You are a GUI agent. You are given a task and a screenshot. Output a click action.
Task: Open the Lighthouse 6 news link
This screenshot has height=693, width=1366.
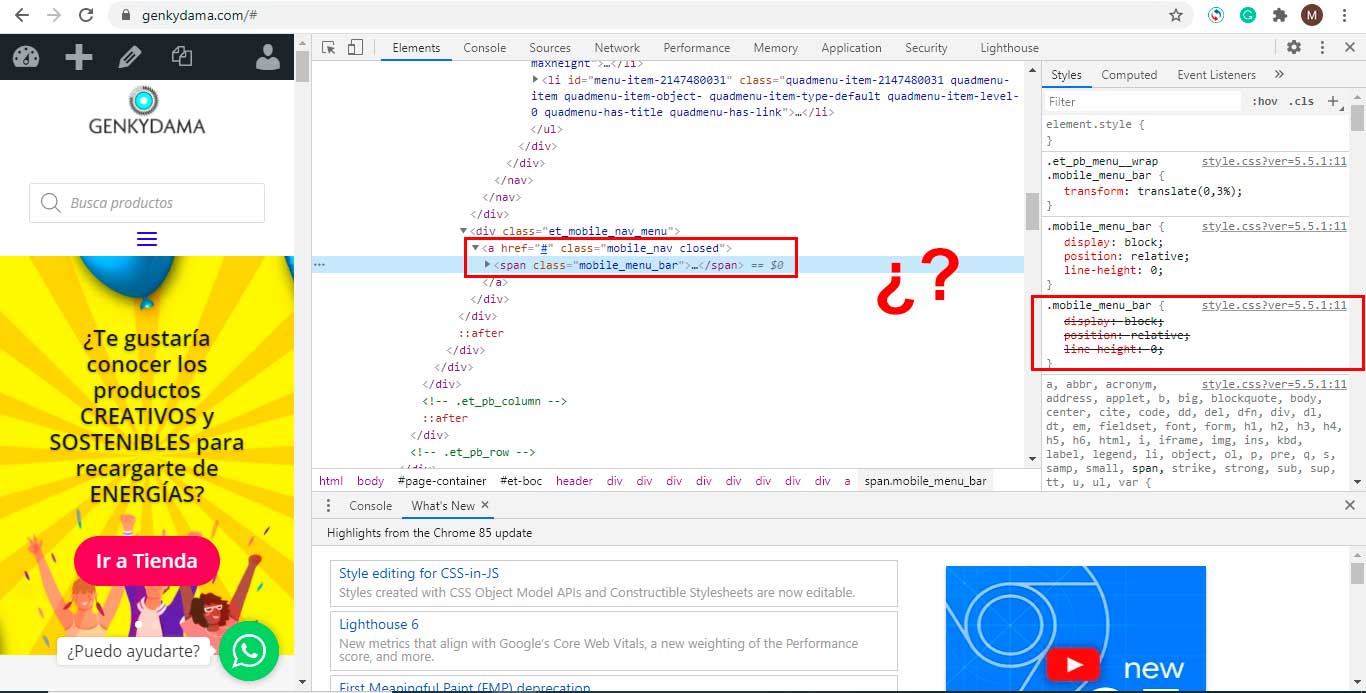tap(379, 624)
